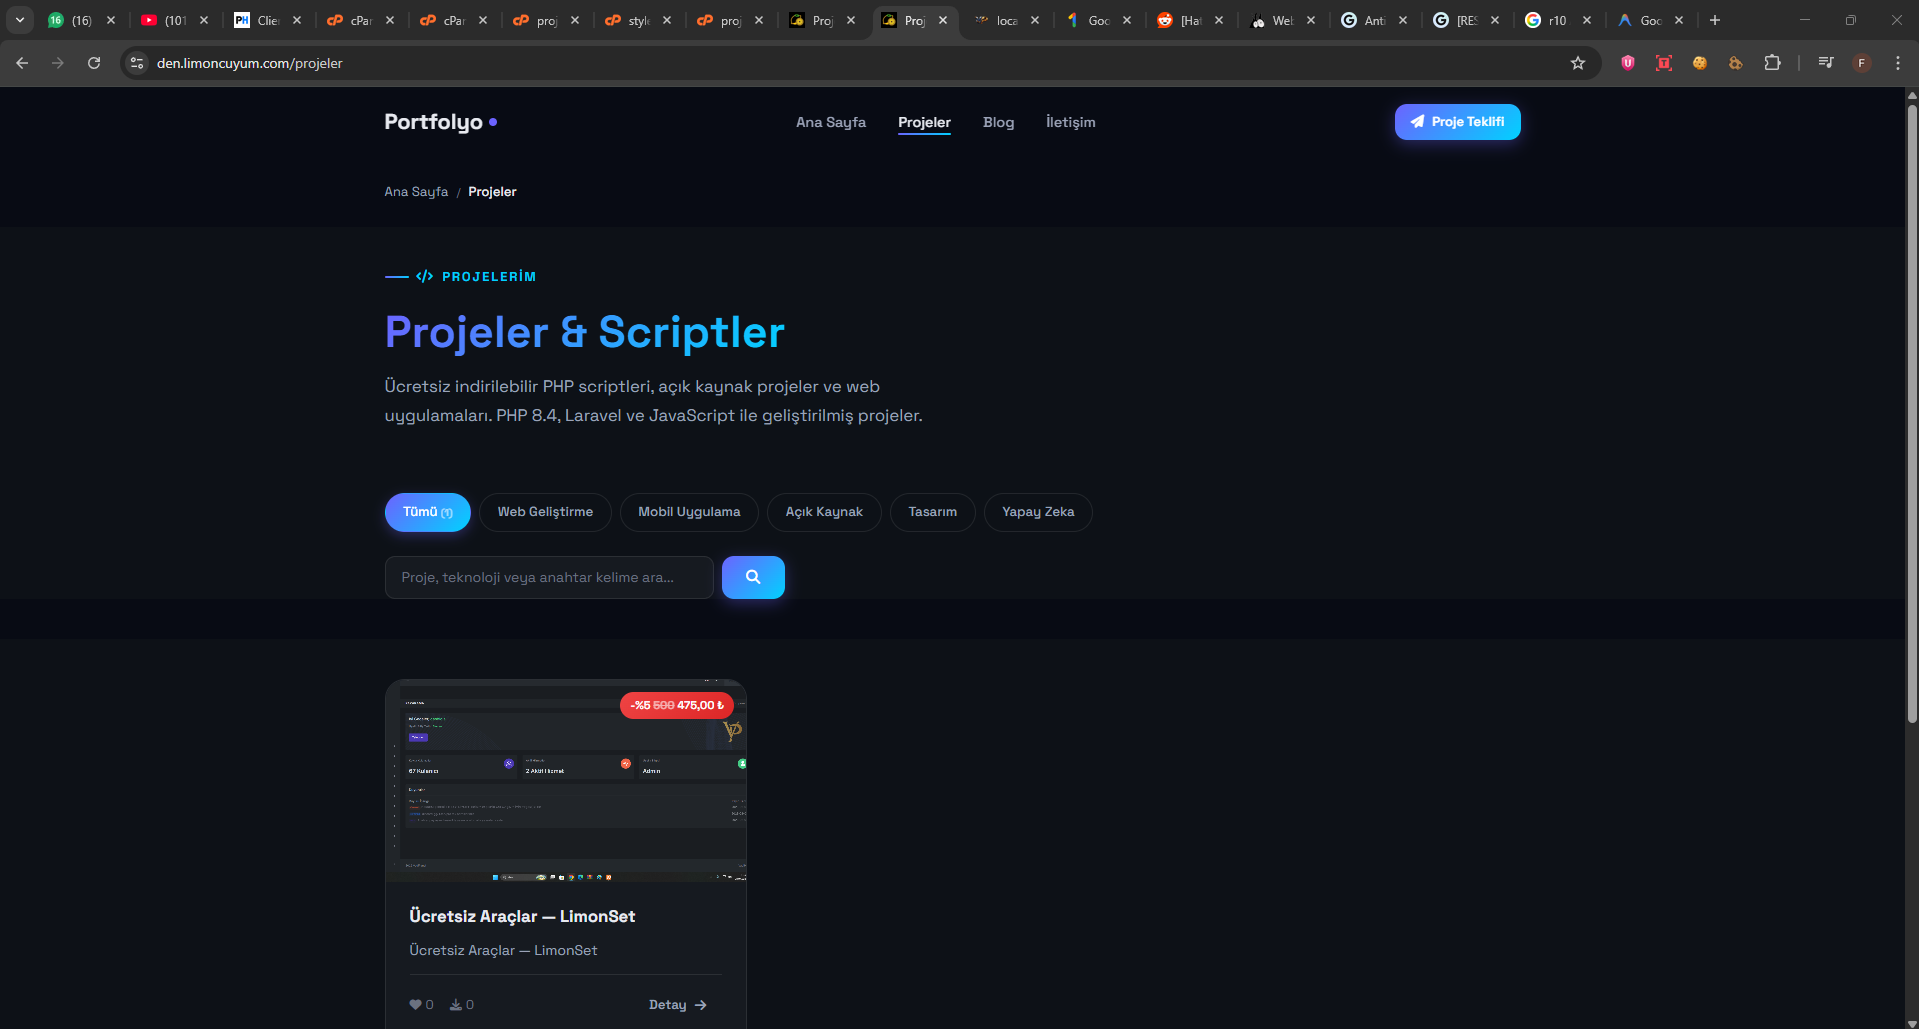Click the blue search magnifier button

coord(752,577)
